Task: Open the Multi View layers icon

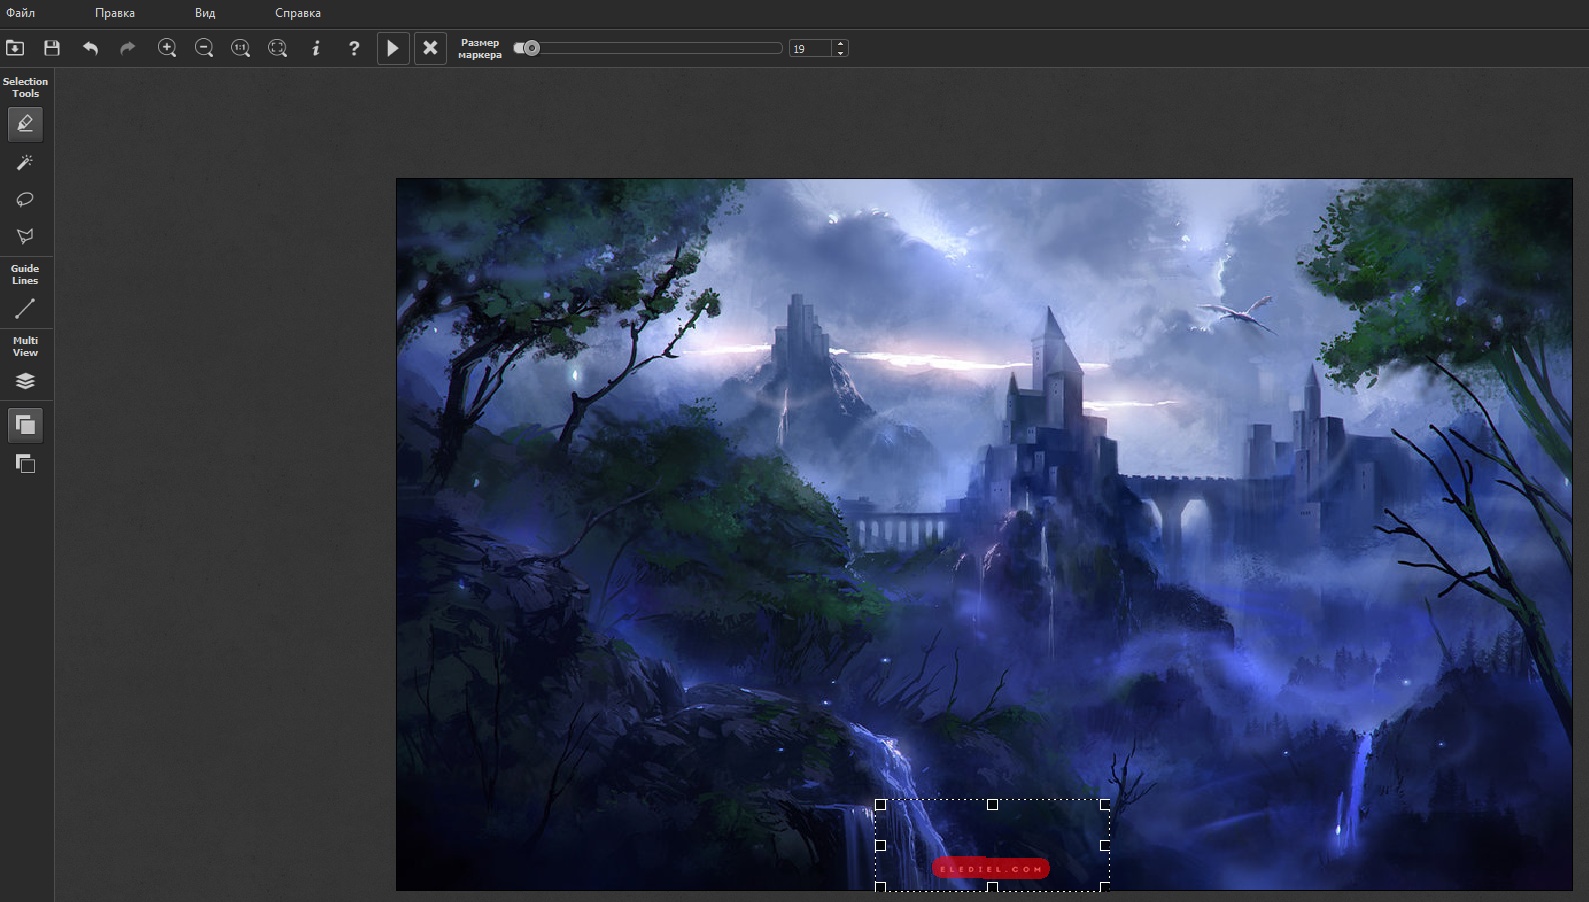Action: point(25,381)
